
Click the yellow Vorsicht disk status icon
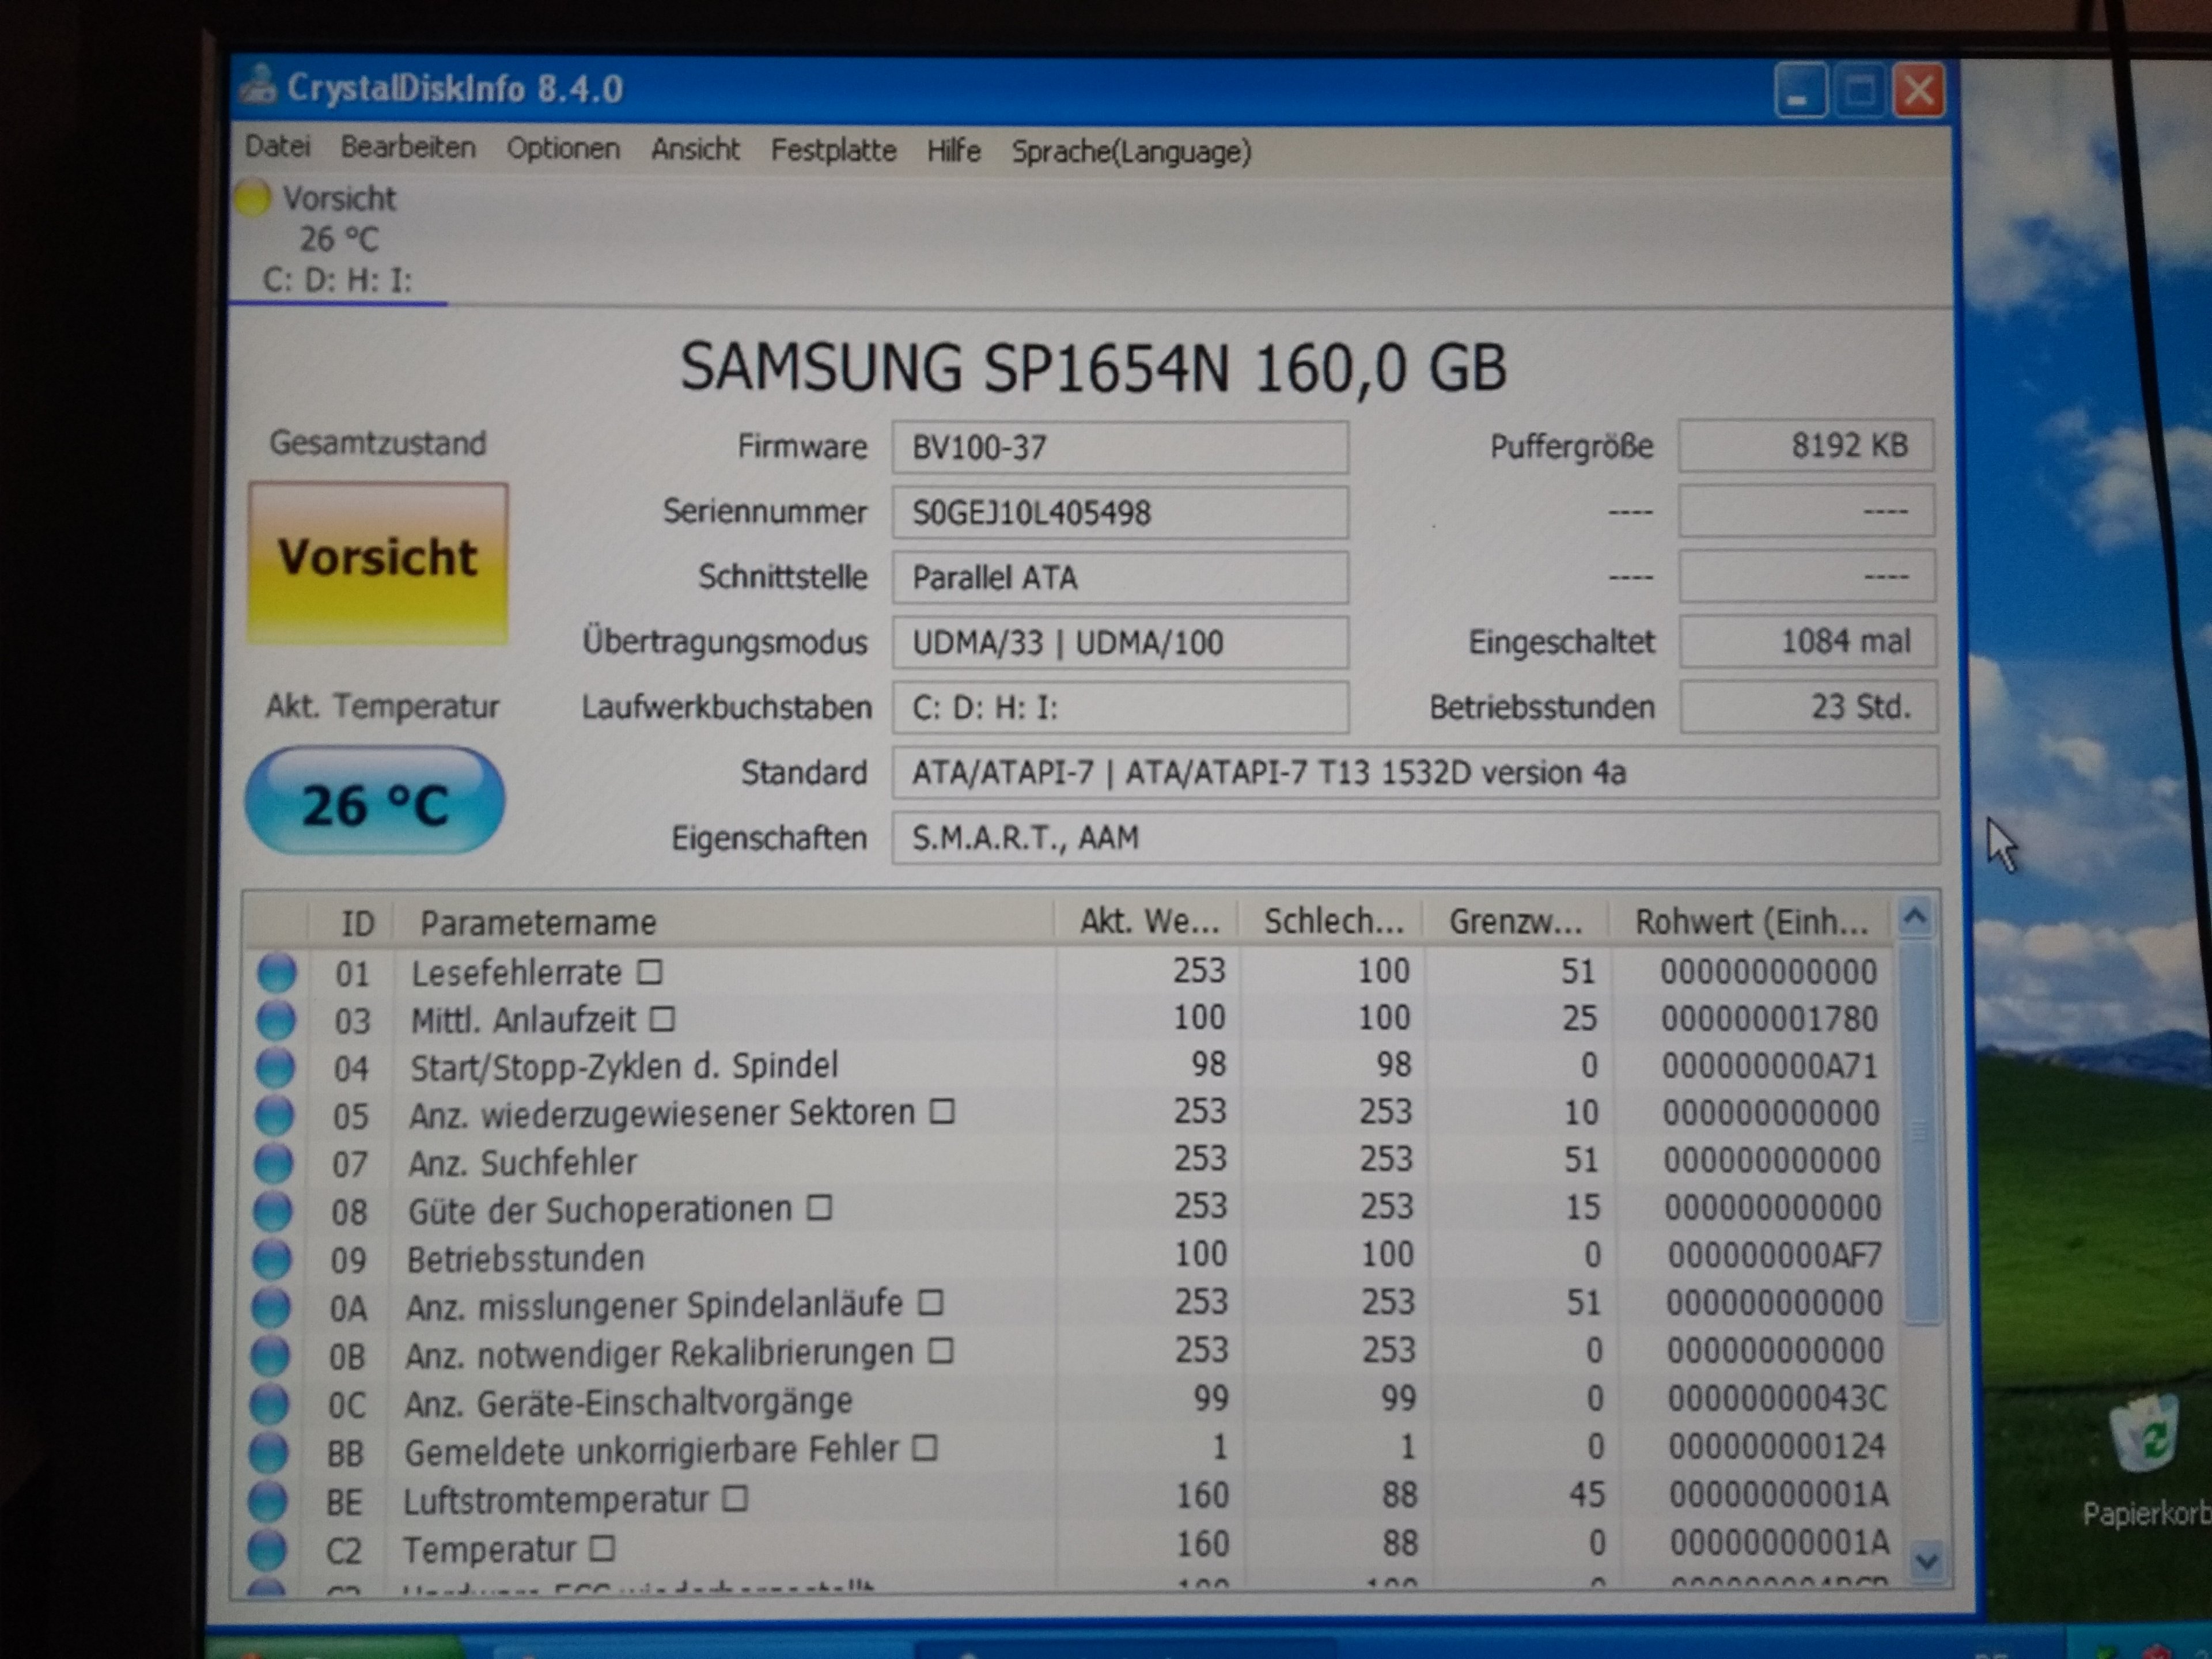[x=253, y=198]
